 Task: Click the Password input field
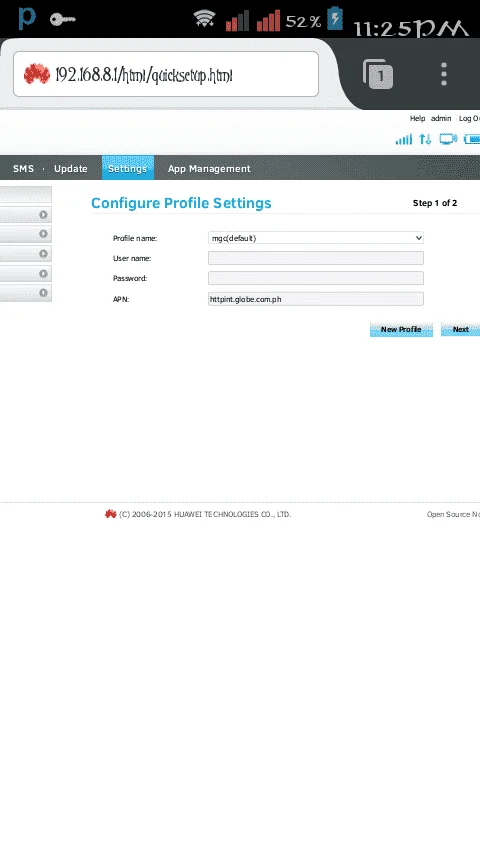(x=315, y=278)
